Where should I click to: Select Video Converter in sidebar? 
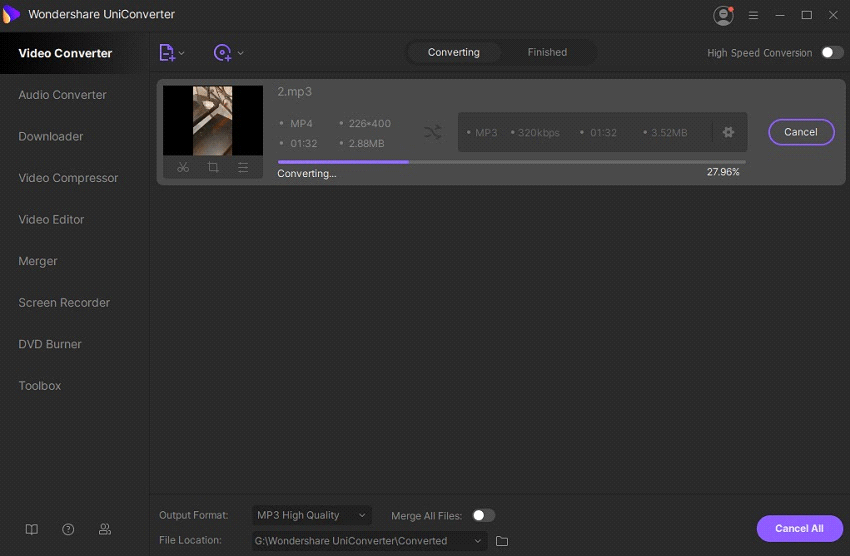click(x=65, y=53)
